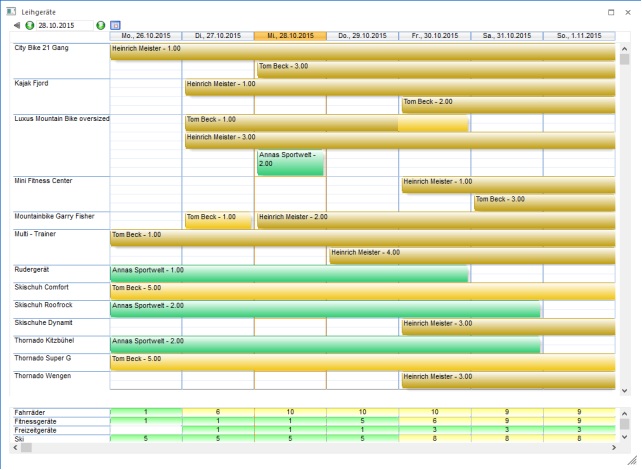Select the Mi., 28.10.2015 column header

click(290, 35)
